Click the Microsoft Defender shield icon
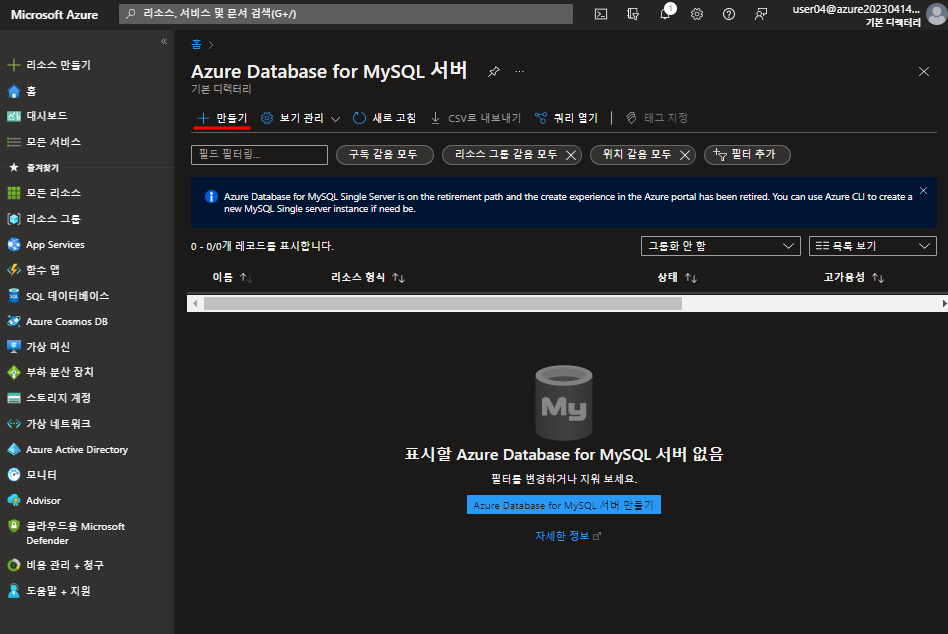The image size is (948, 634). click(x=13, y=526)
